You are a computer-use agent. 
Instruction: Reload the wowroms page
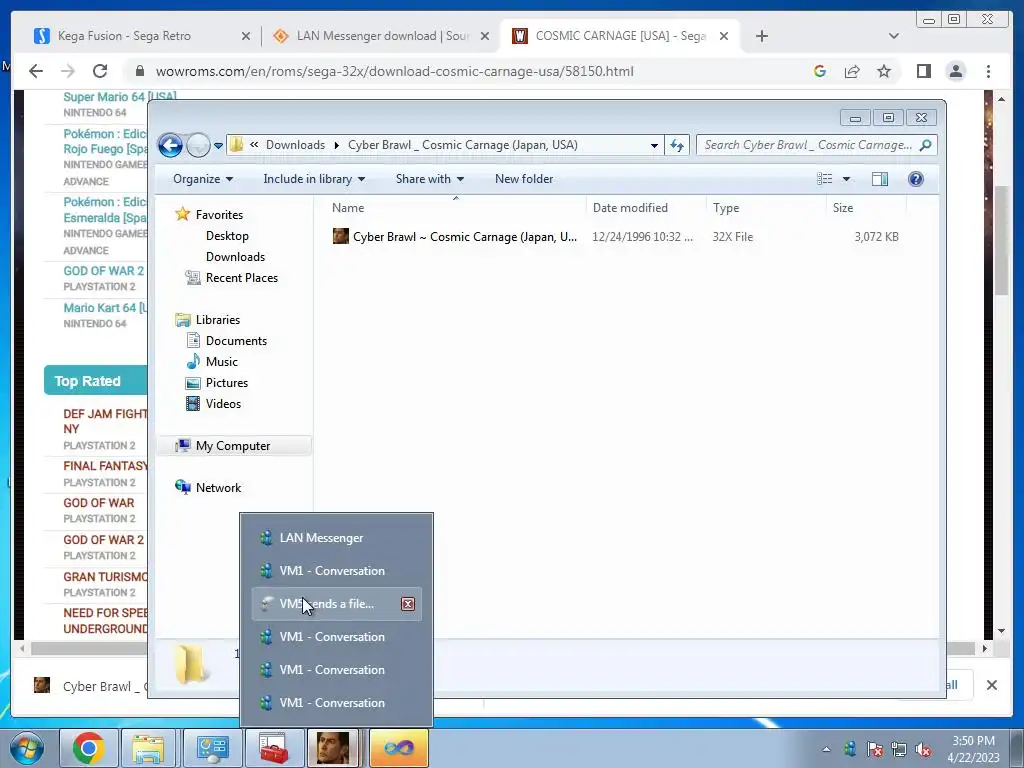point(100,71)
